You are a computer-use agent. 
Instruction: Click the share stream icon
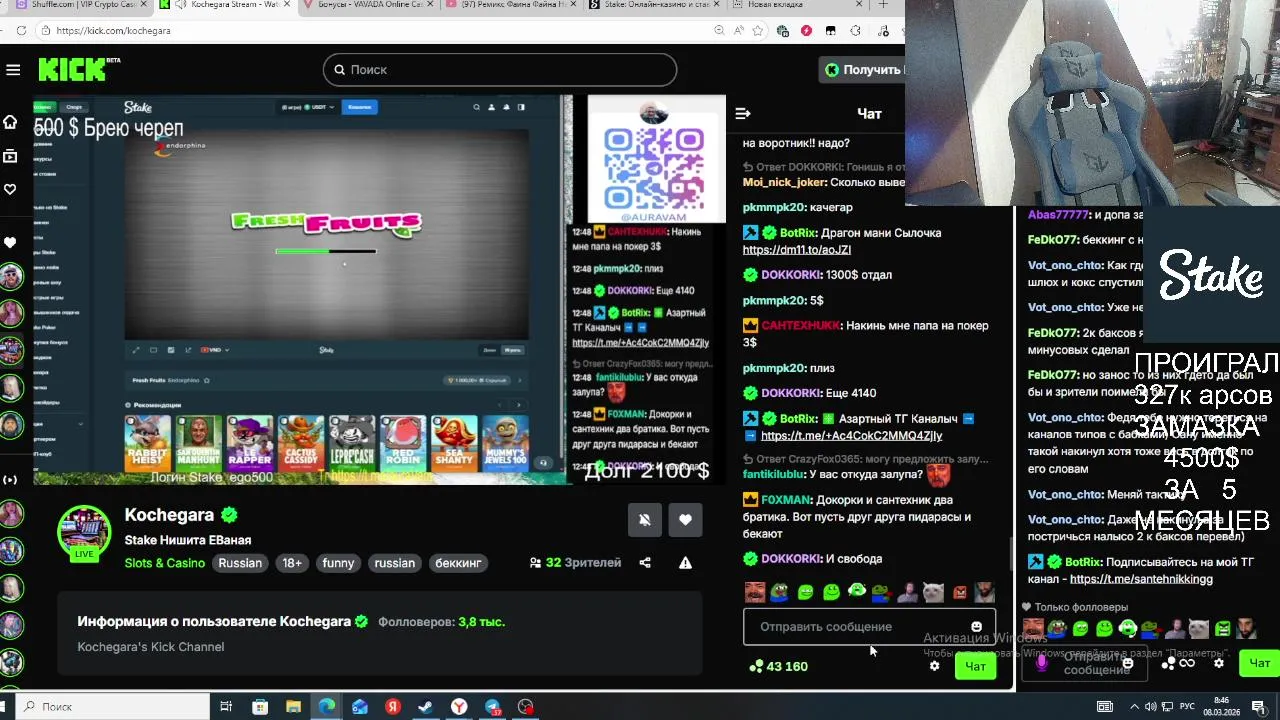[x=645, y=563]
